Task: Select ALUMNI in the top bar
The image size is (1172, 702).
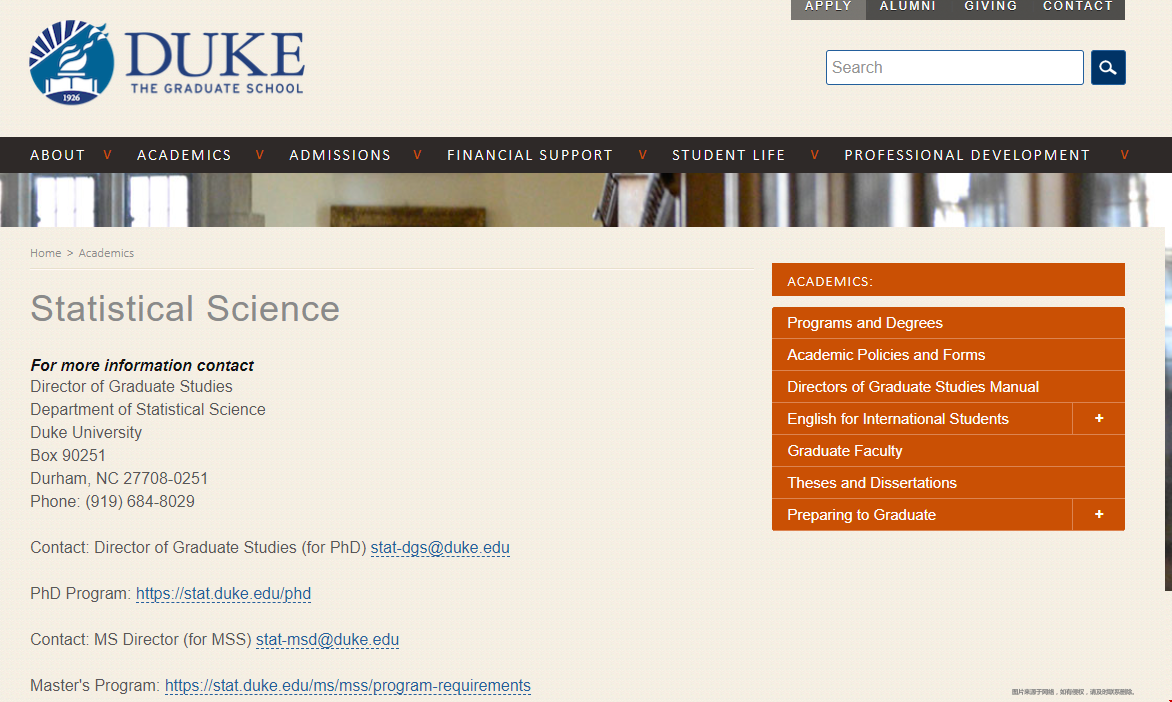Action: [907, 7]
